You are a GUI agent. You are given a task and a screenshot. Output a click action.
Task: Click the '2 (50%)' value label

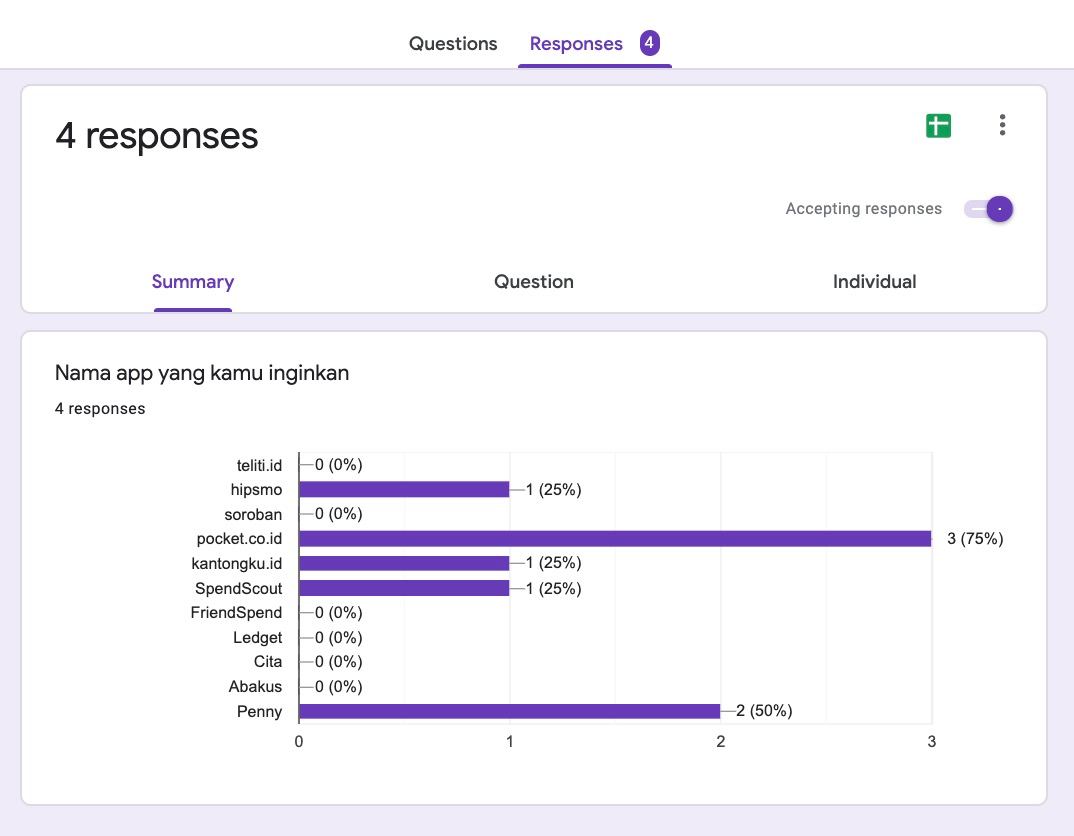coord(764,711)
